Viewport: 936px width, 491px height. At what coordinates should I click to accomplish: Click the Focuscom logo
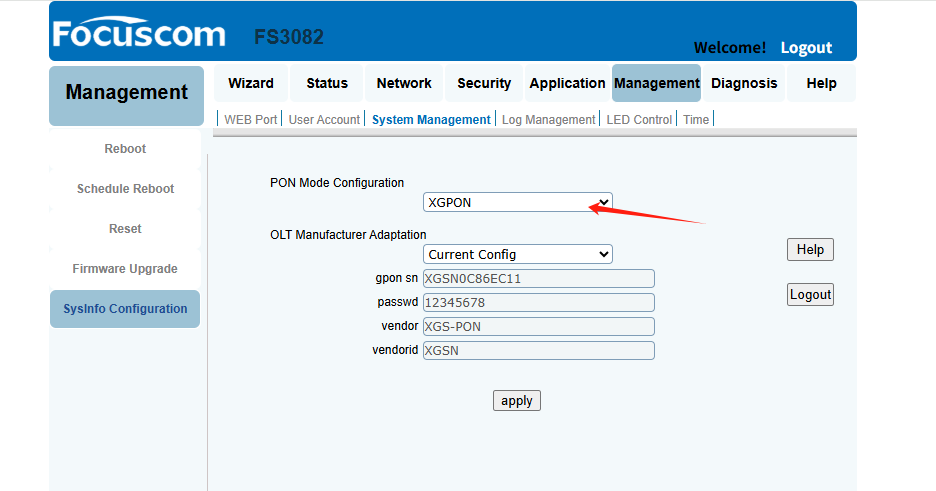pyautogui.click(x=139, y=33)
